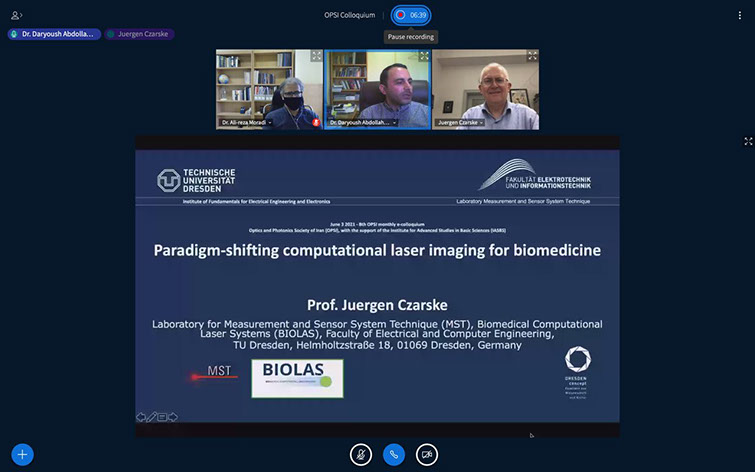Fullscreen Dr. Daryoush Abdollah's webcam
This screenshot has width=755, height=472.
pyautogui.click(x=424, y=57)
